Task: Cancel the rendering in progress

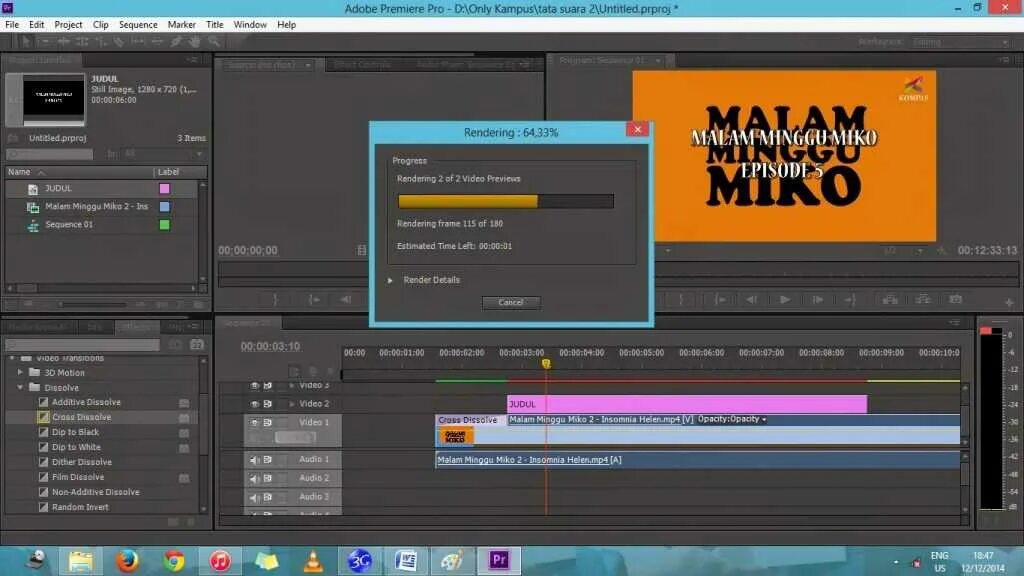Action: click(511, 302)
